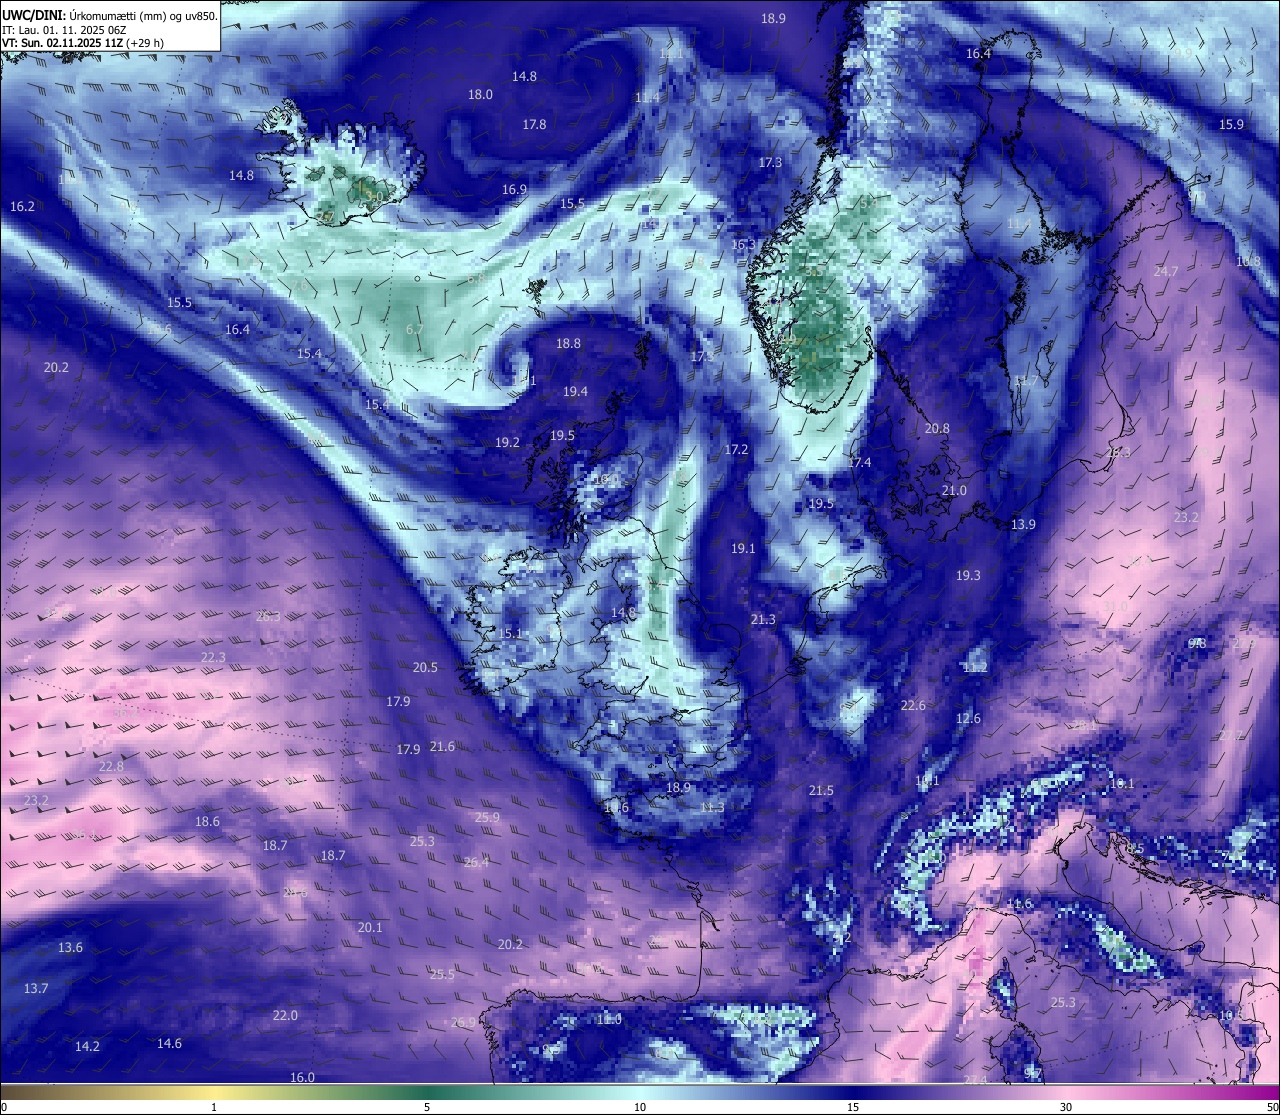Screen dimensions: 1280x1115
Task: Click the map value '22.0'
Action: click(x=285, y=1015)
